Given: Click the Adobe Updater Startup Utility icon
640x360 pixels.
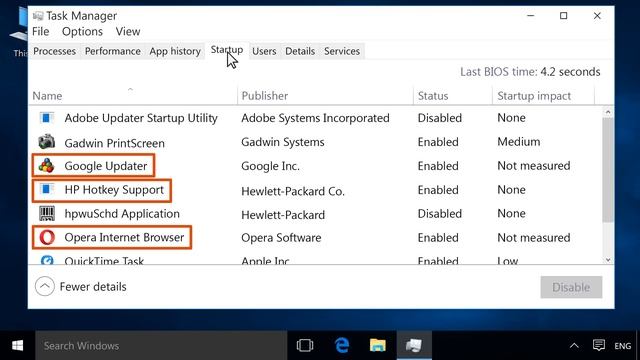Looking at the screenshot, I should (47, 118).
